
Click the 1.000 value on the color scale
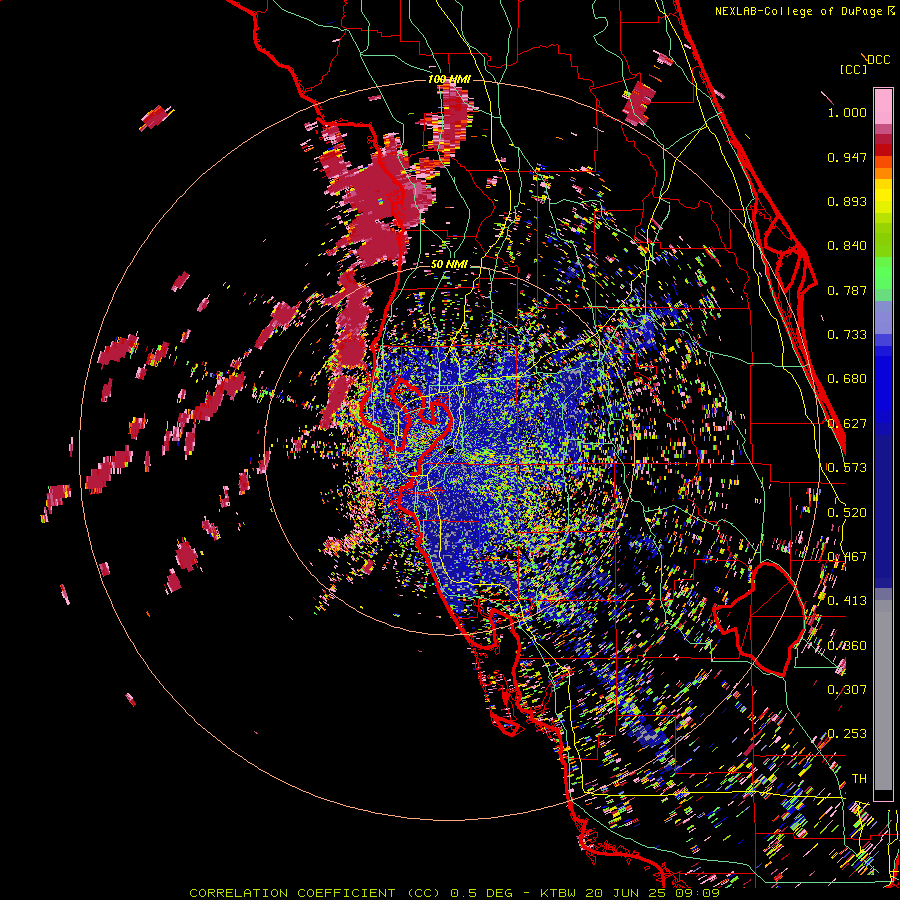tap(847, 112)
